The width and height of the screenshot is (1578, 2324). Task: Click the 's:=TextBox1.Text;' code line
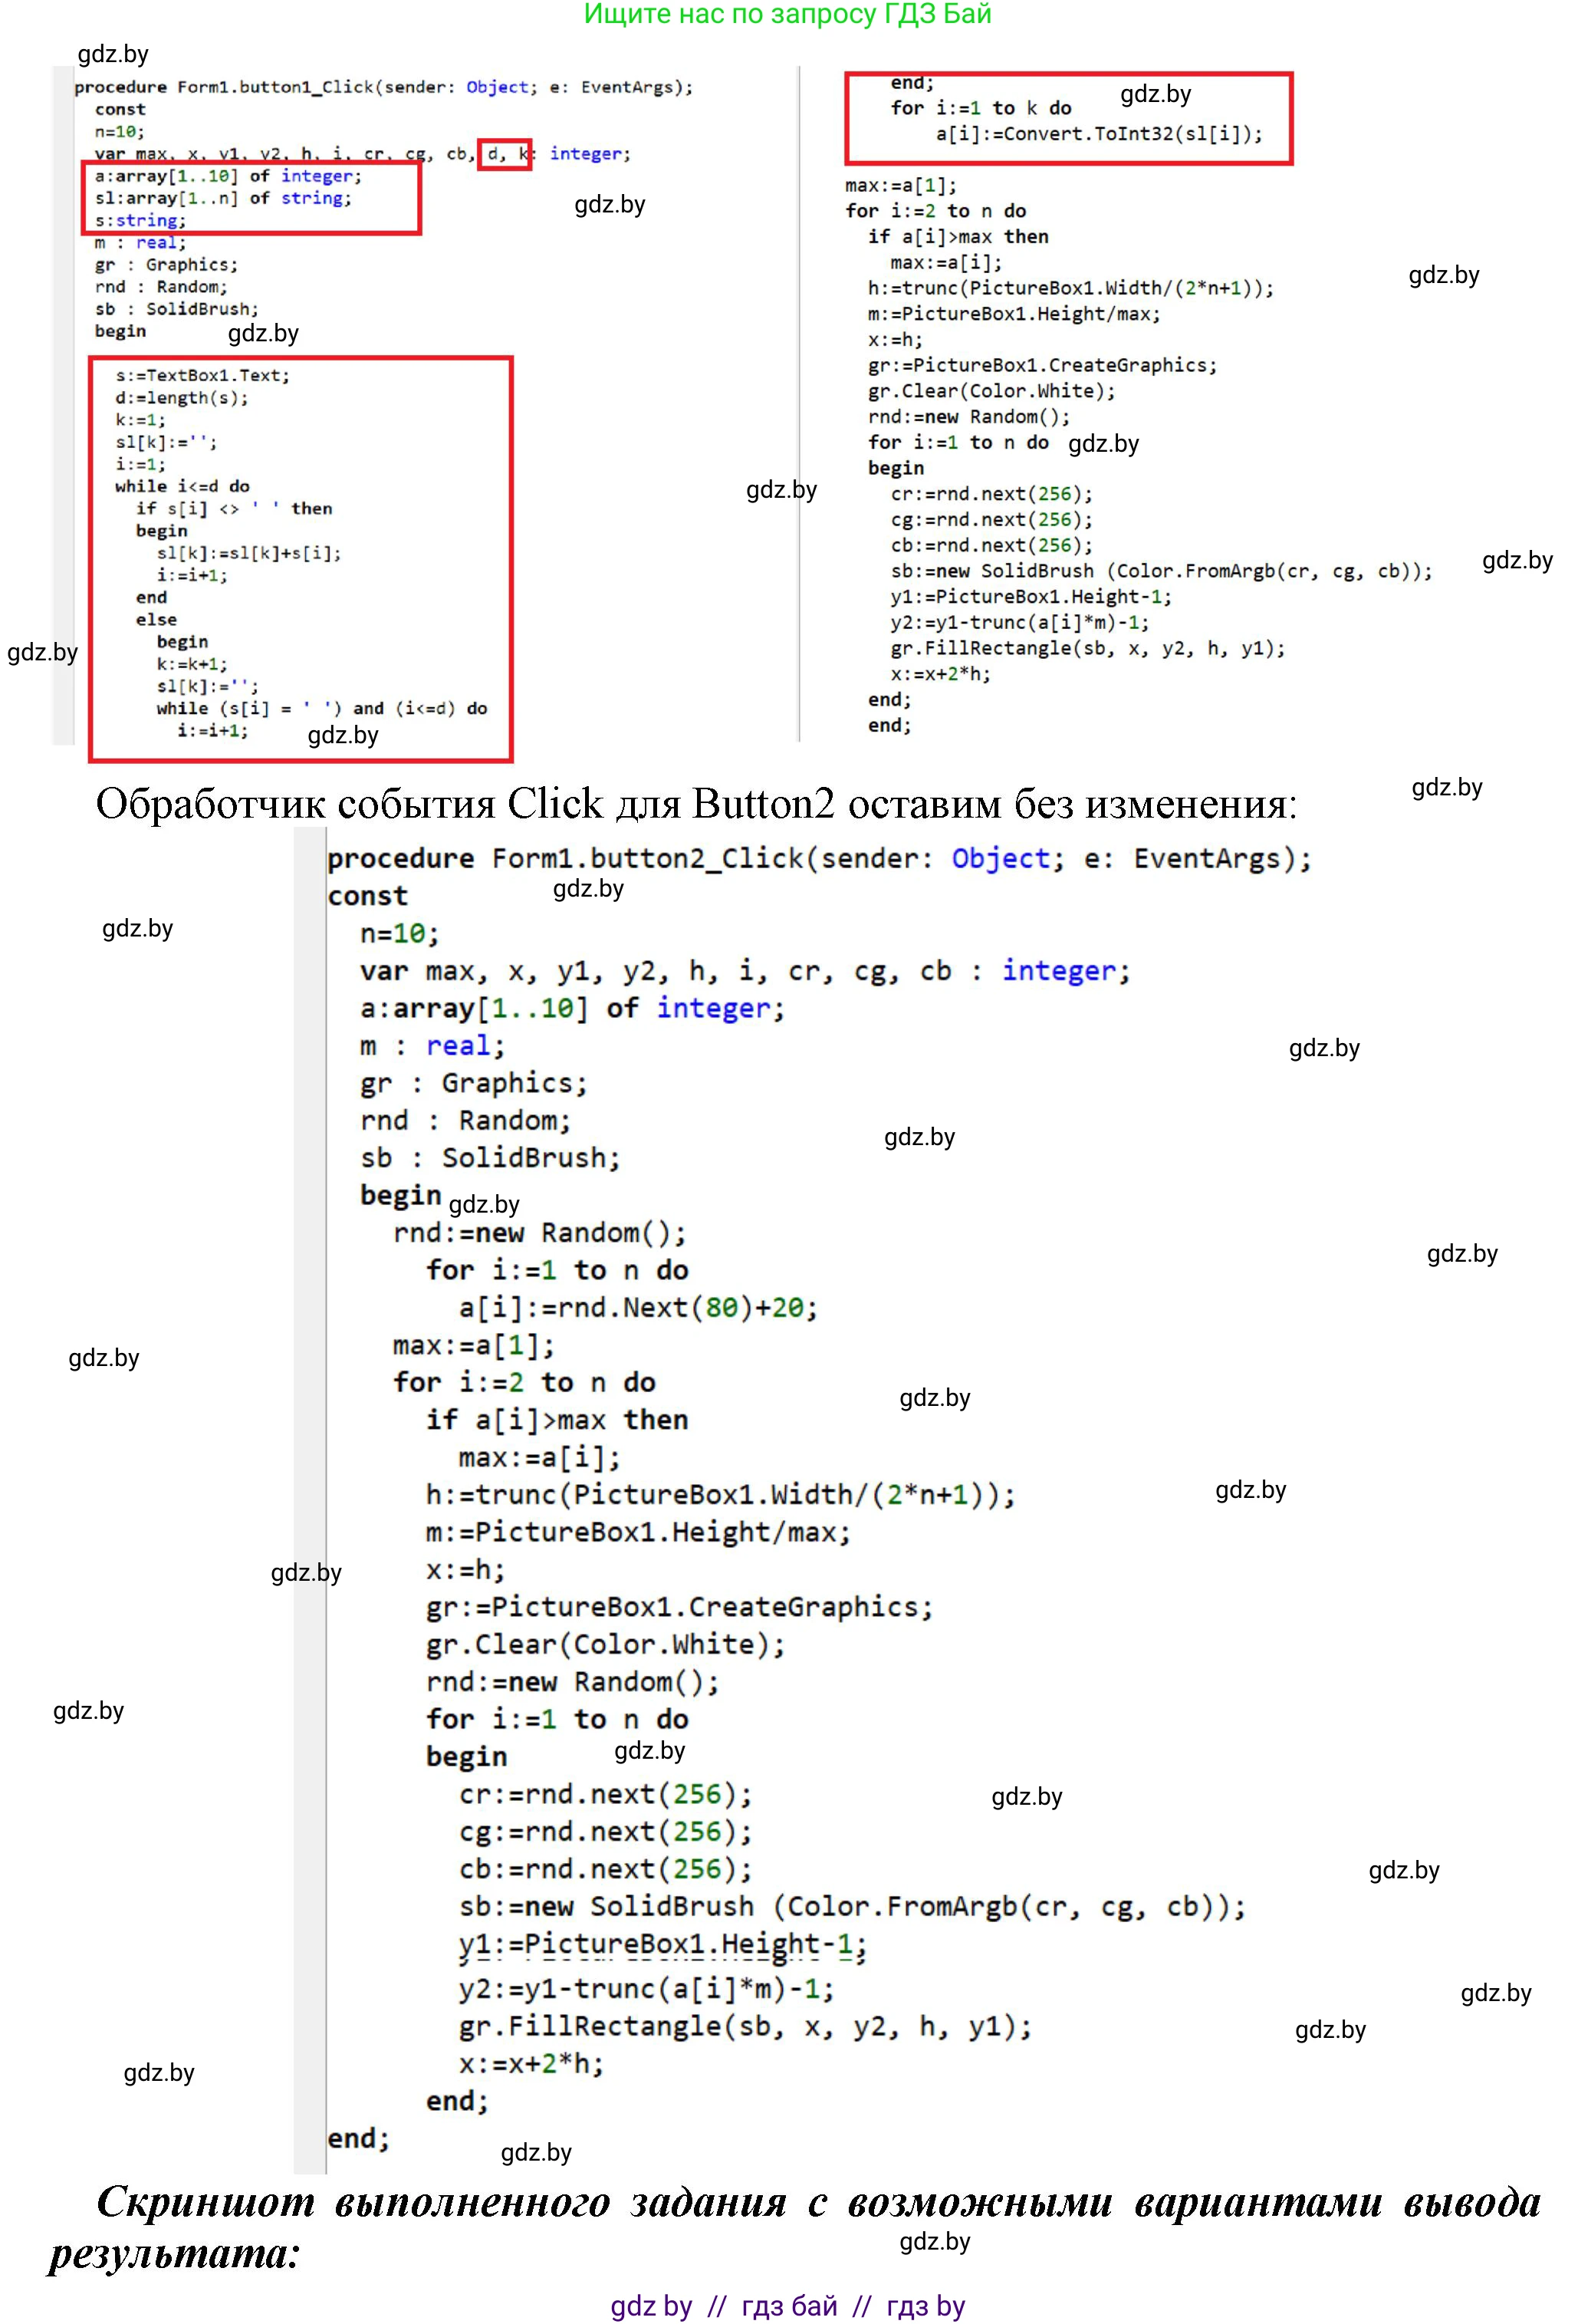click(202, 376)
